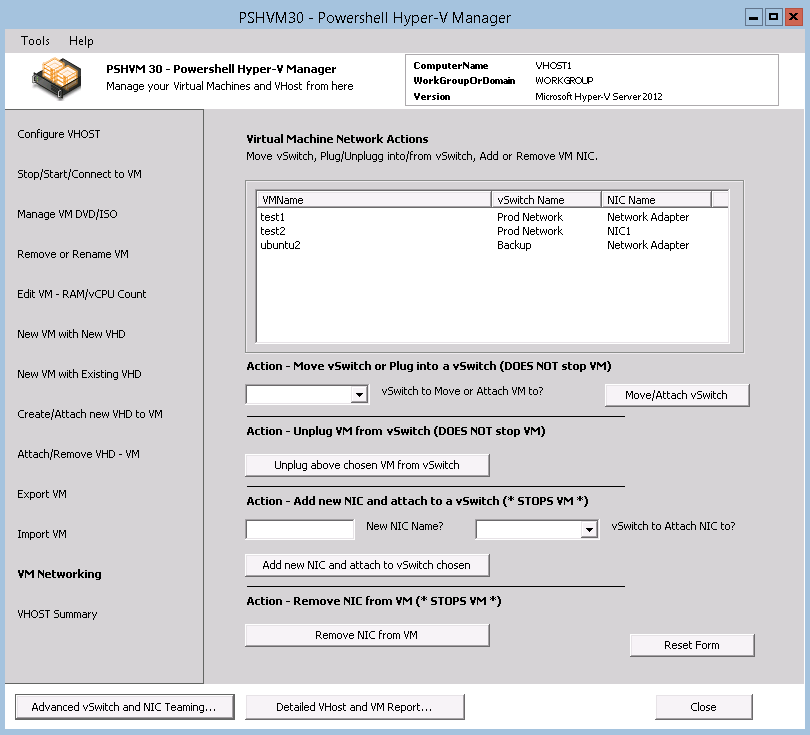Screen dimensions: 810x735
Task: Maximize the PSHVM30 window
Action: click(x=773, y=18)
